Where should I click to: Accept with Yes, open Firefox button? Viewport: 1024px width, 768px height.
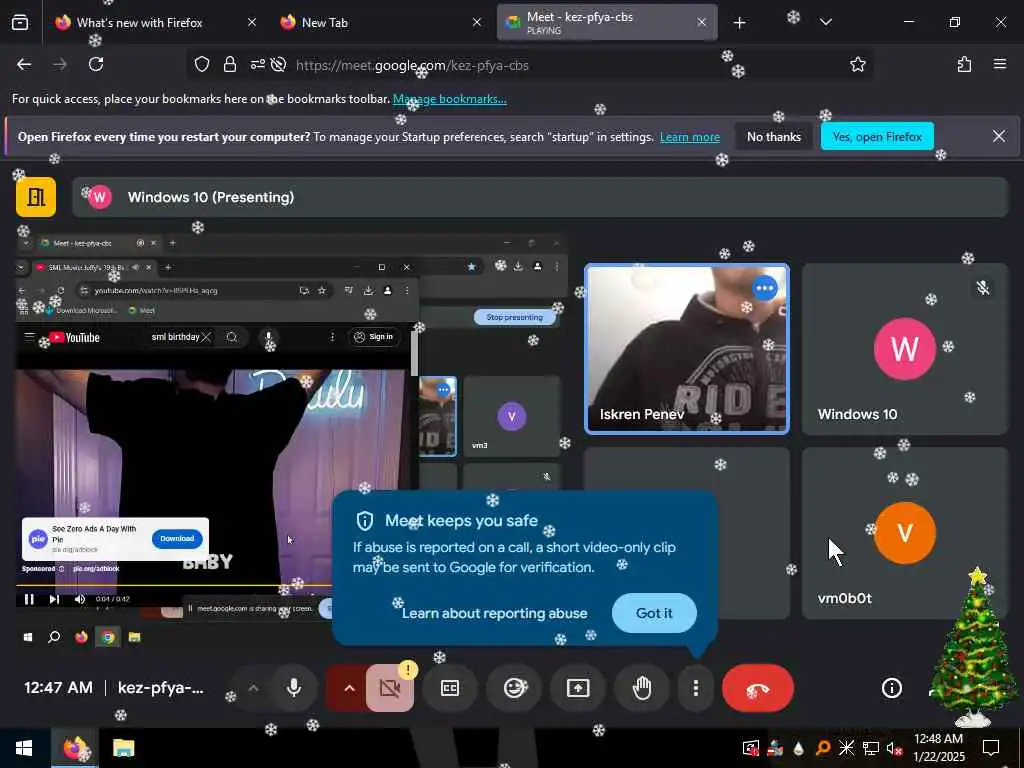click(x=877, y=136)
